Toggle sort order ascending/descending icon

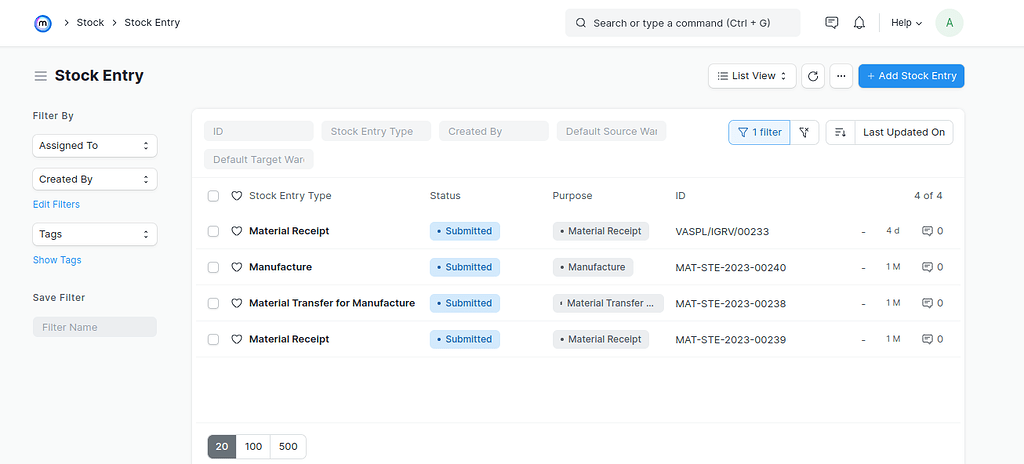tap(840, 133)
